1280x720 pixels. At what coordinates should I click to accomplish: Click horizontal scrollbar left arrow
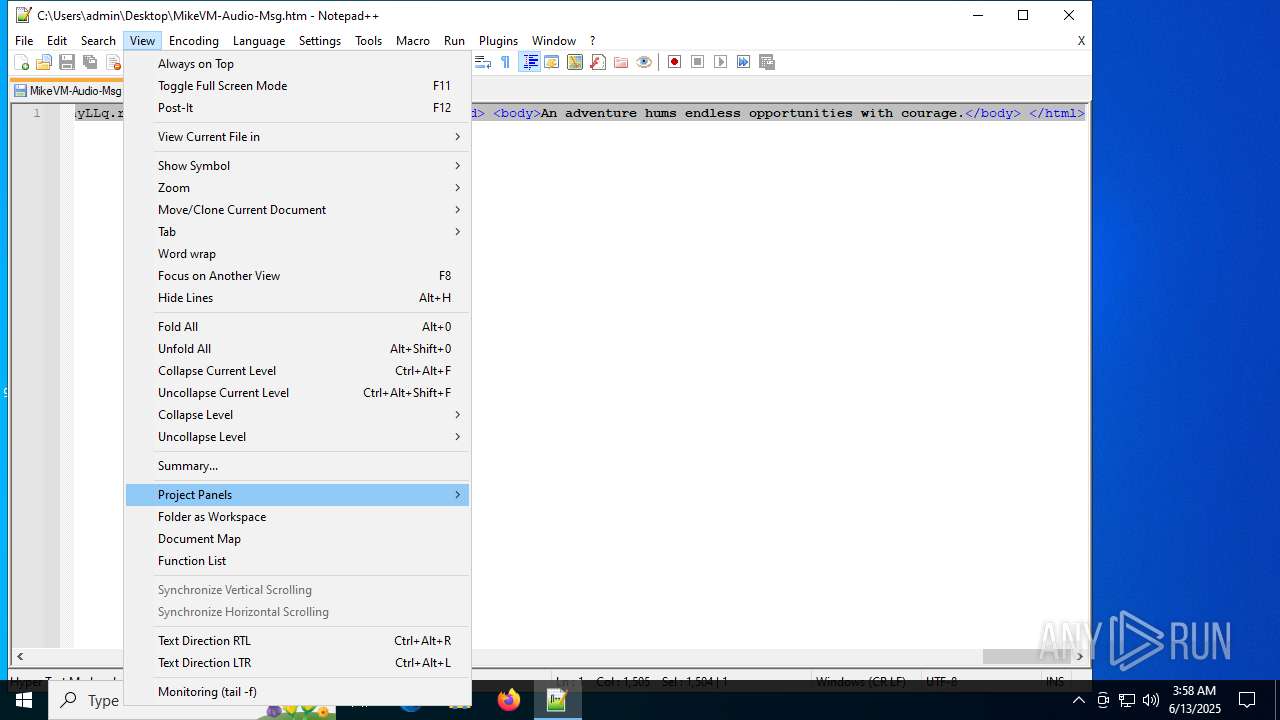click(x=19, y=657)
